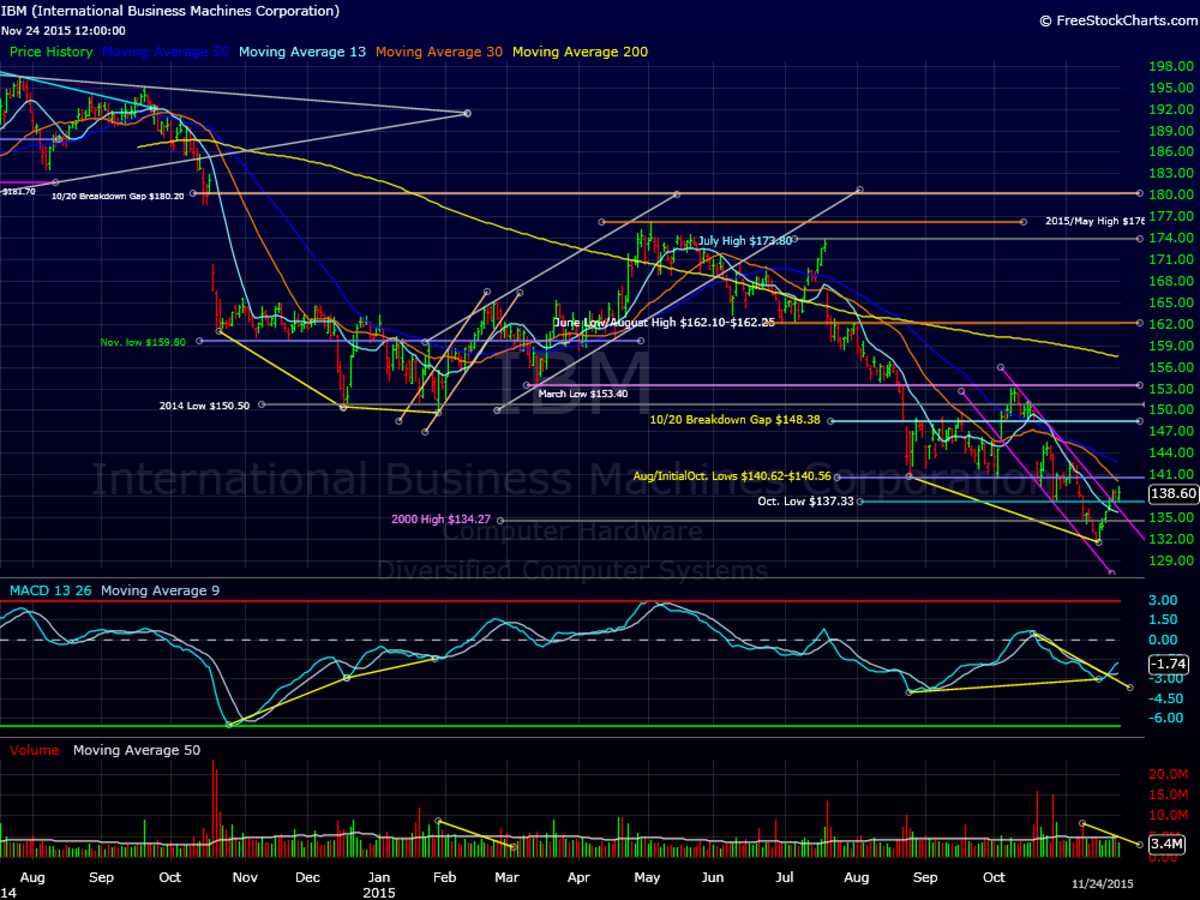The image size is (1200, 900).
Task: Click the Jul month label on time axis
Action: [783, 878]
